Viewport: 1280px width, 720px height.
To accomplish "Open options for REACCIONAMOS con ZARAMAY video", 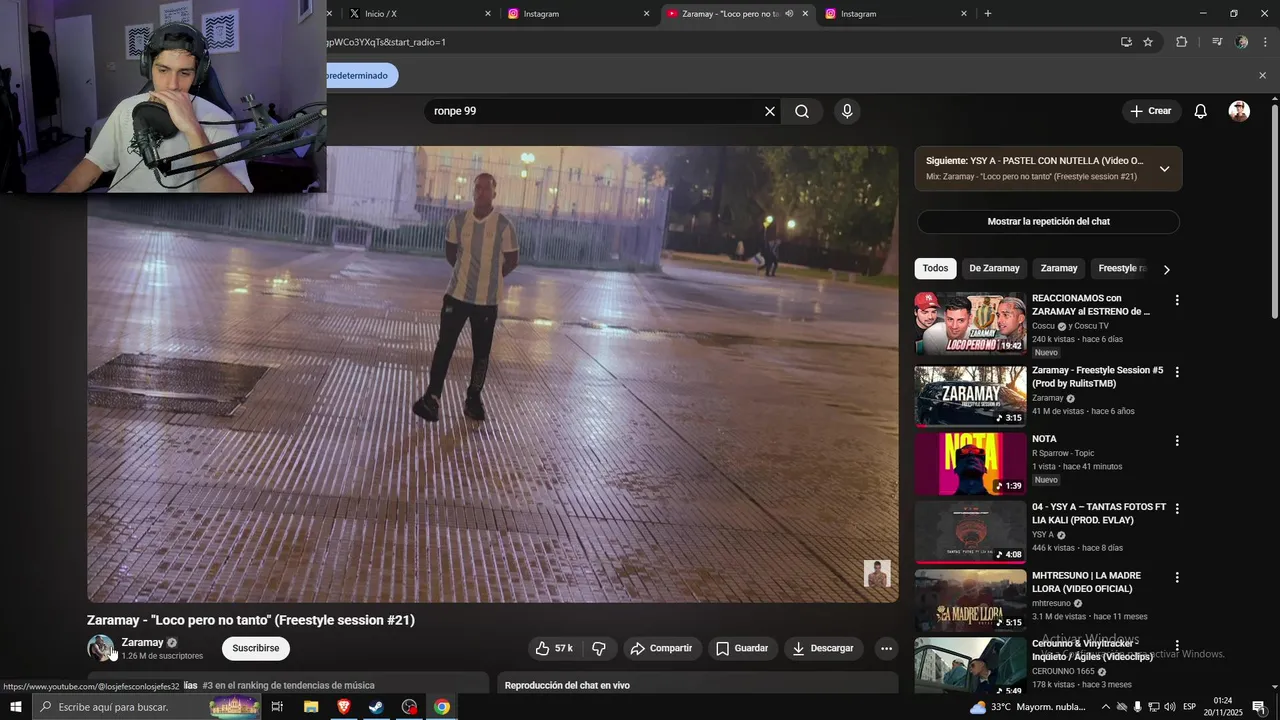I will tap(1177, 300).
